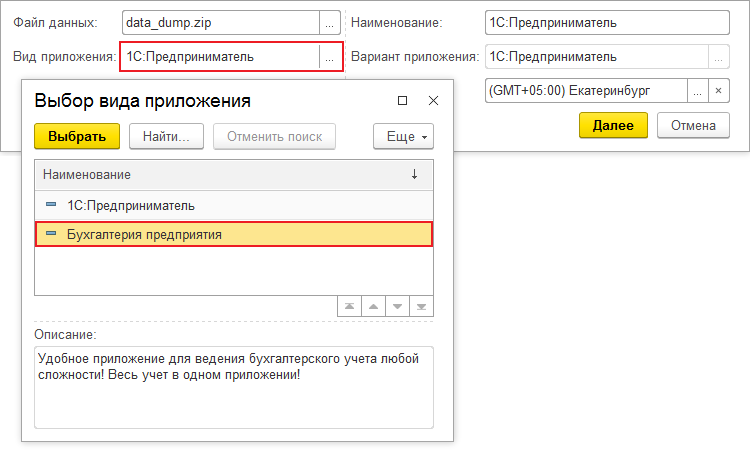The width and height of the screenshot is (750, 452).
Task: Click the Отменить поиск button
Action: pos(275,137)
